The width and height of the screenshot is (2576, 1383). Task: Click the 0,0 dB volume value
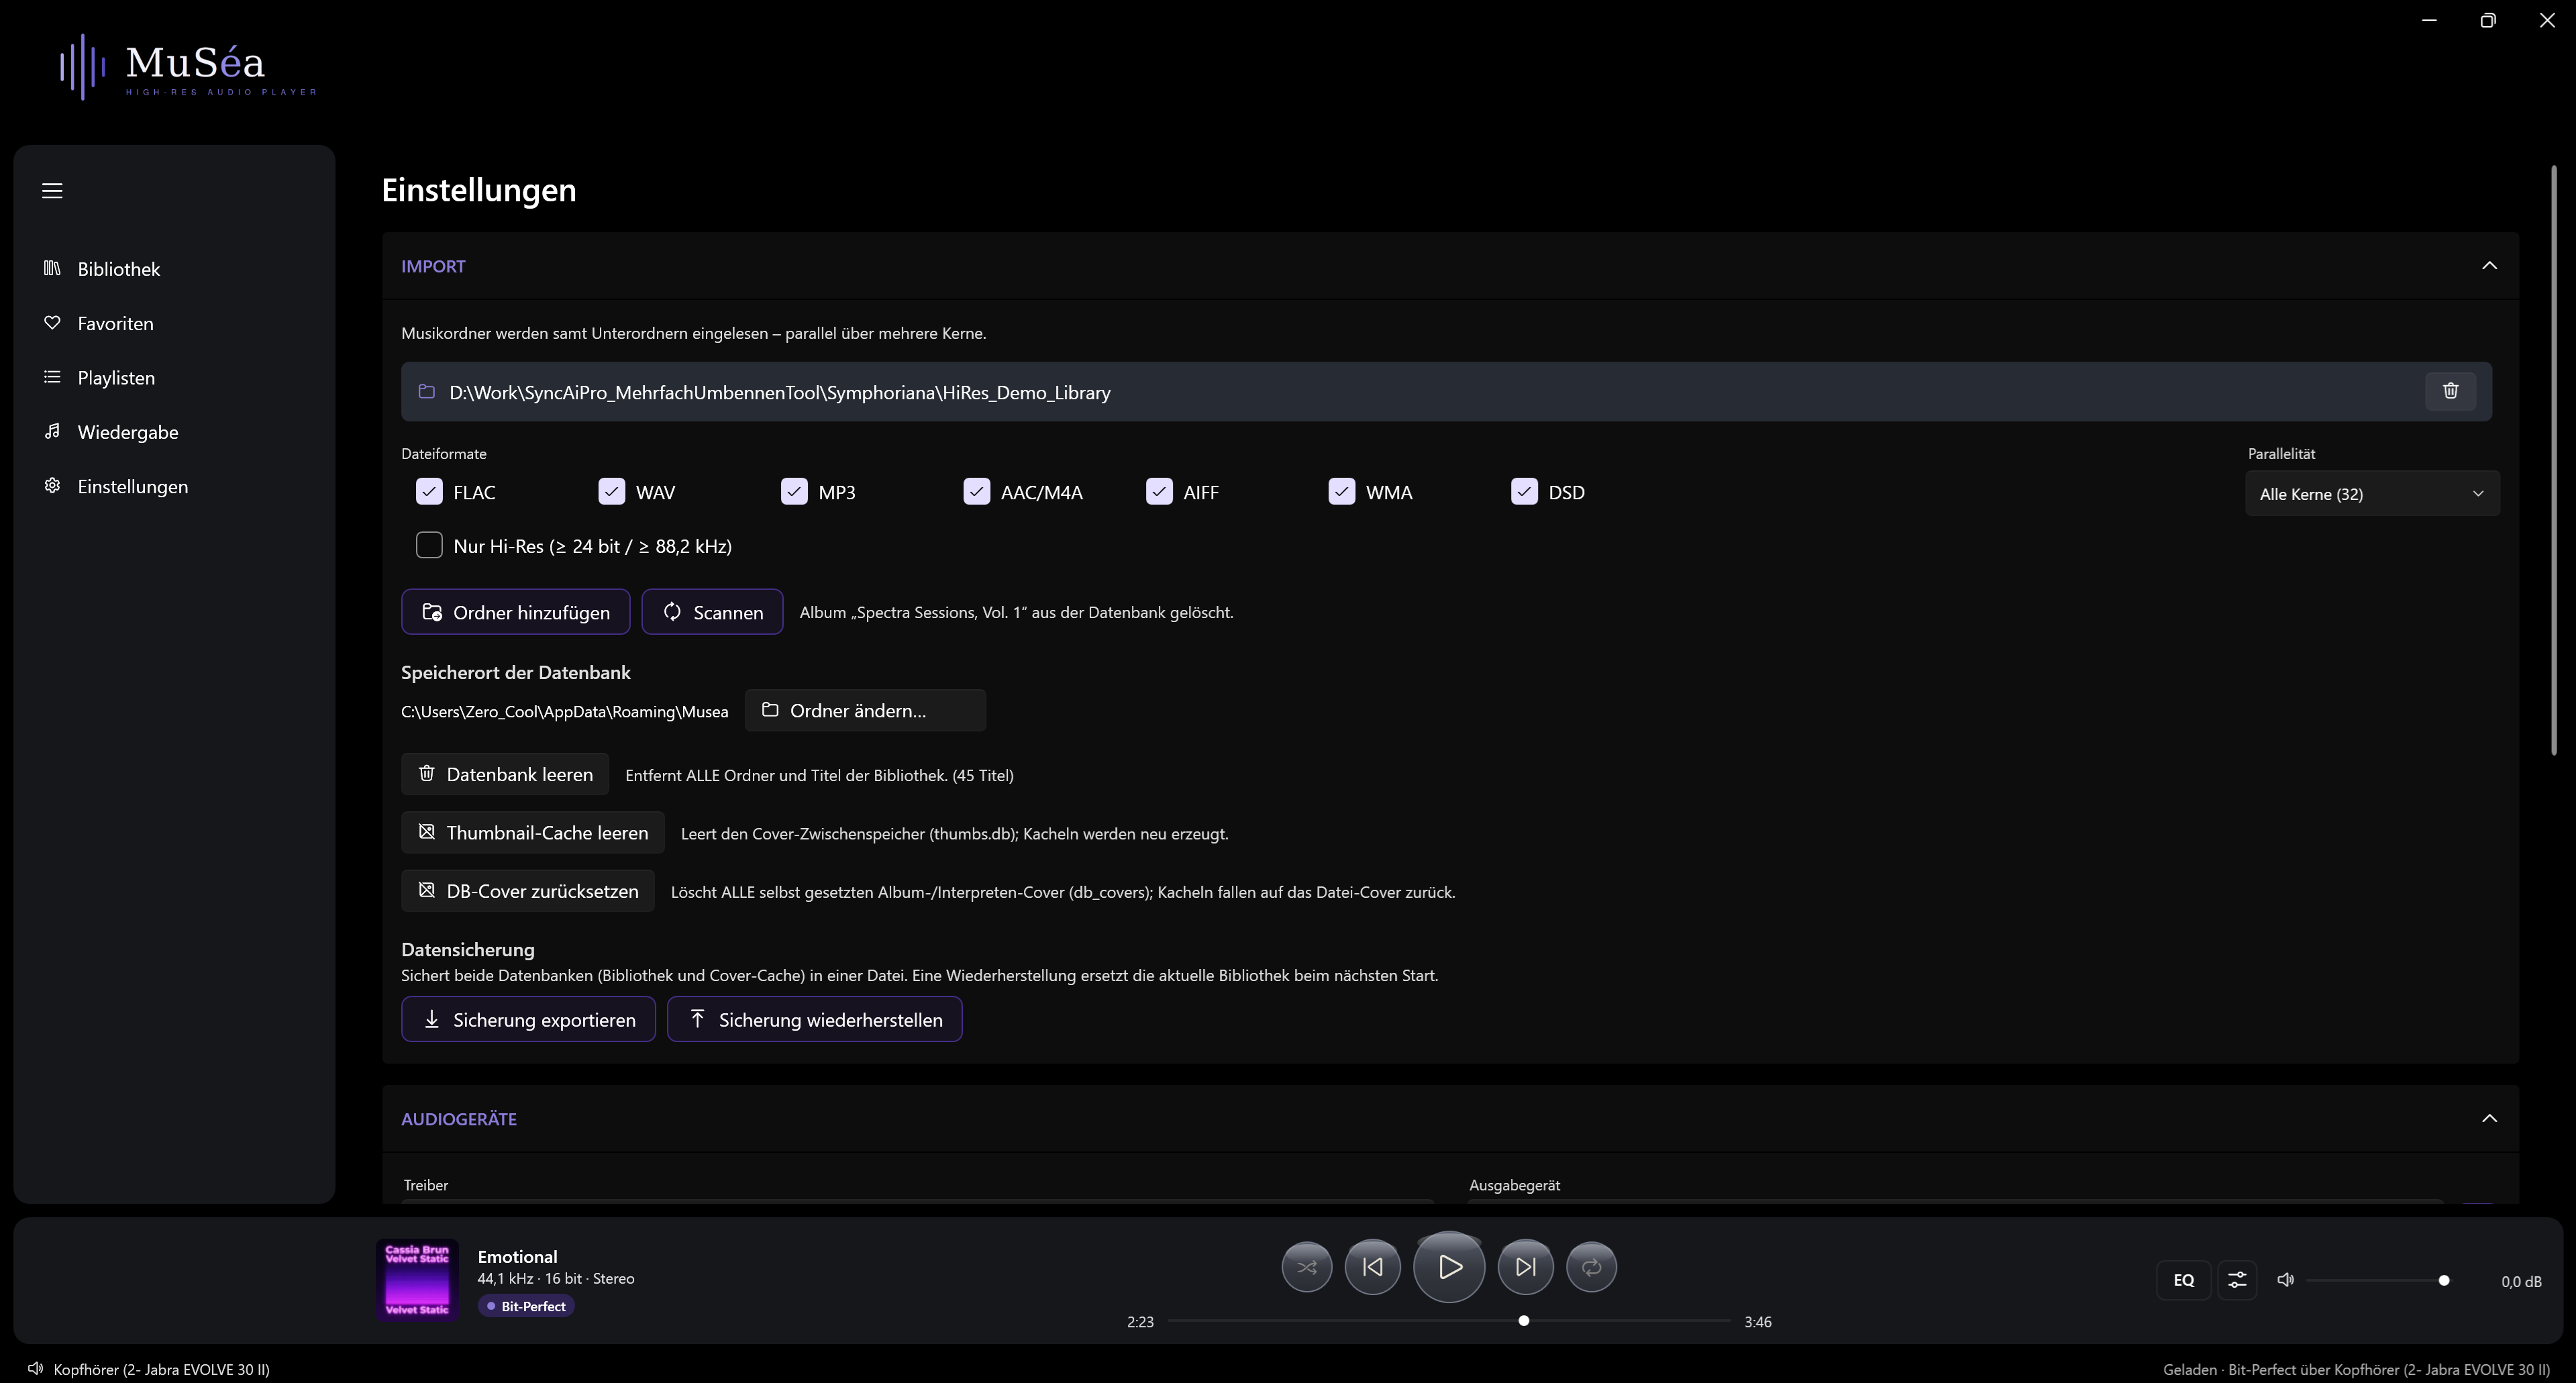click(x=2521, y=1281)
